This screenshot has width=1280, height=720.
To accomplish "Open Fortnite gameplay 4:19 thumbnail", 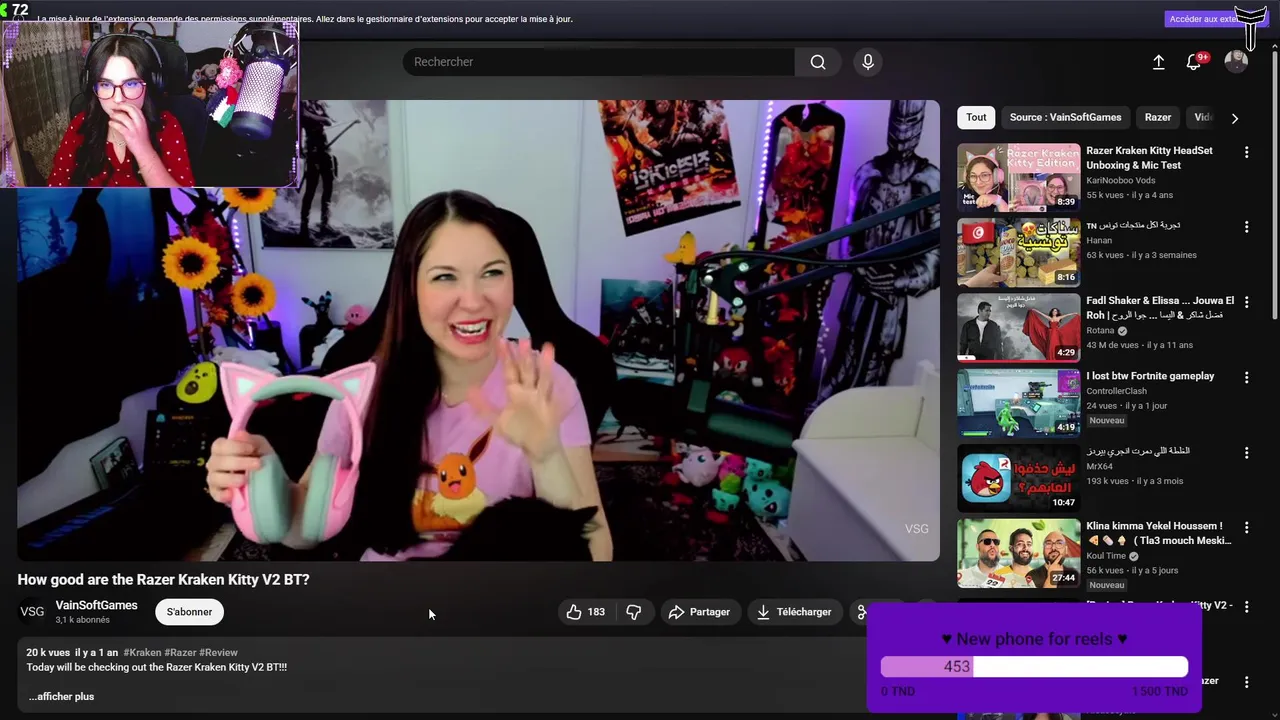I will click(1018, 402).
